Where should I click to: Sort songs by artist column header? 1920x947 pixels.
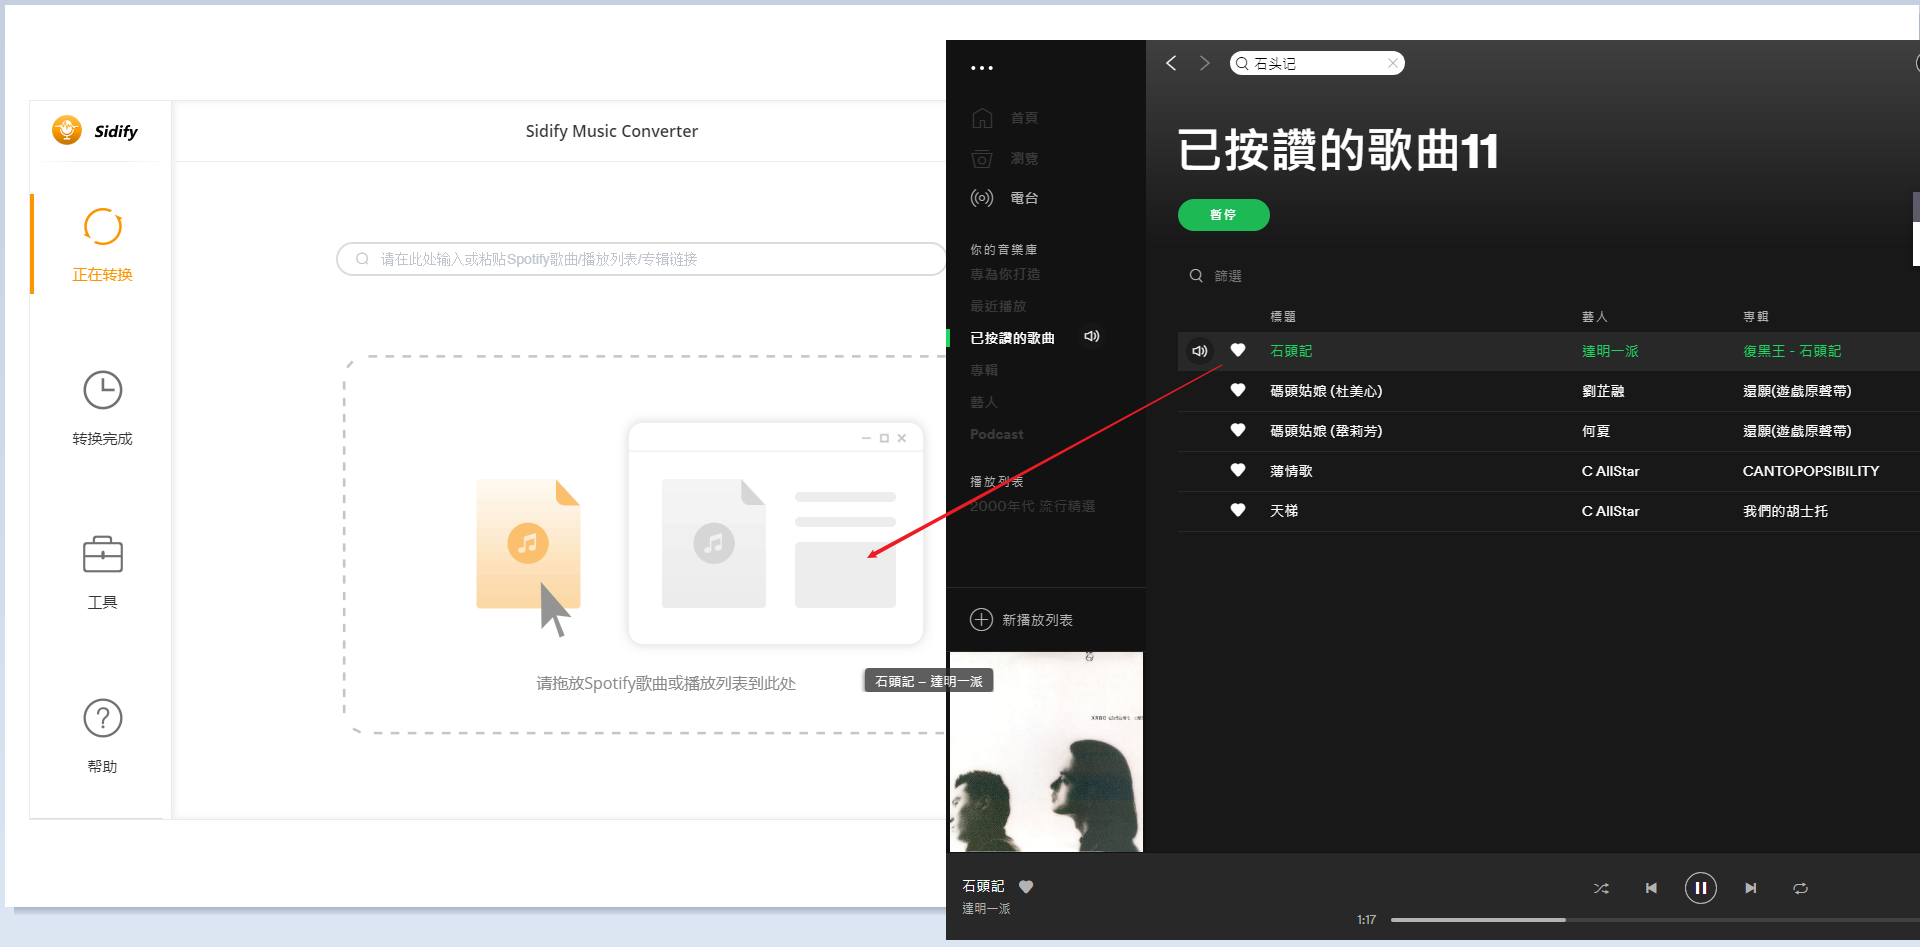[x=1594, y=317]
